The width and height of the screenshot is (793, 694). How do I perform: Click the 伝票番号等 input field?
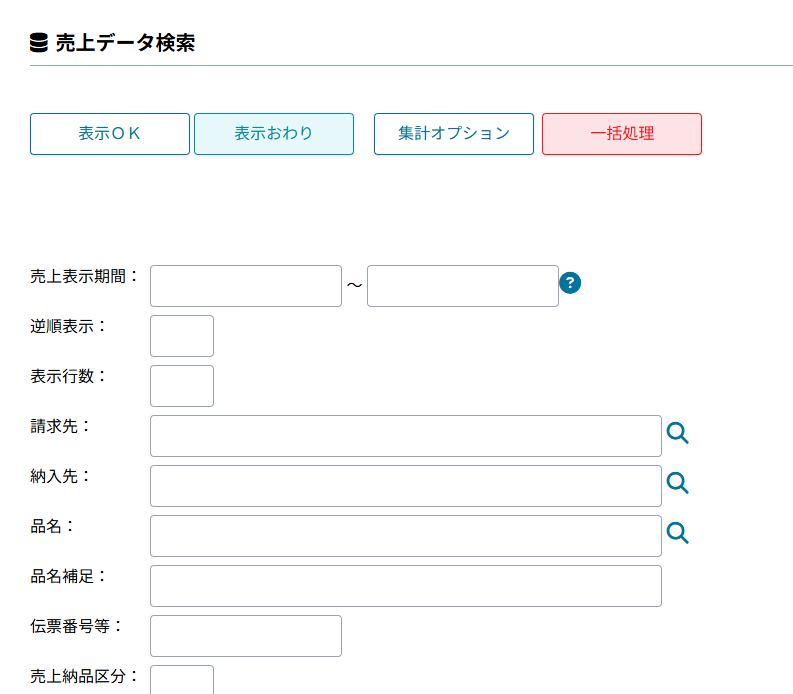pos(246,636)
